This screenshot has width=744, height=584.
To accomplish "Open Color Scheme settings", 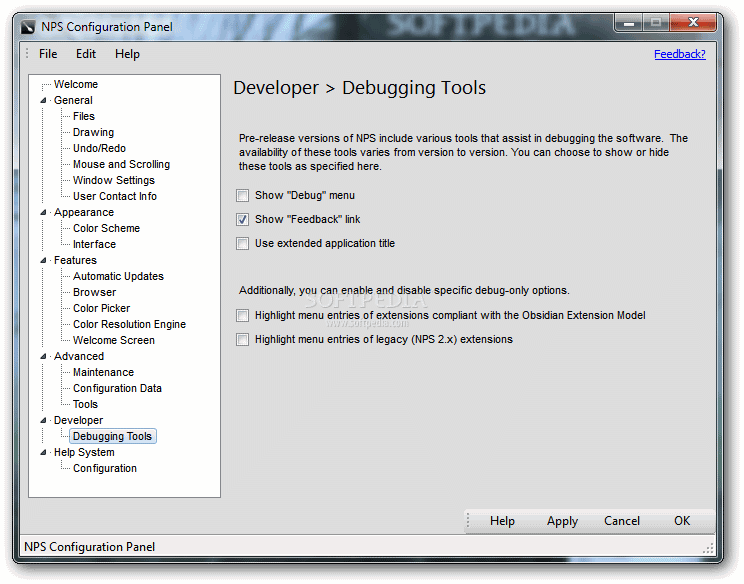I will tap(106, 229).
